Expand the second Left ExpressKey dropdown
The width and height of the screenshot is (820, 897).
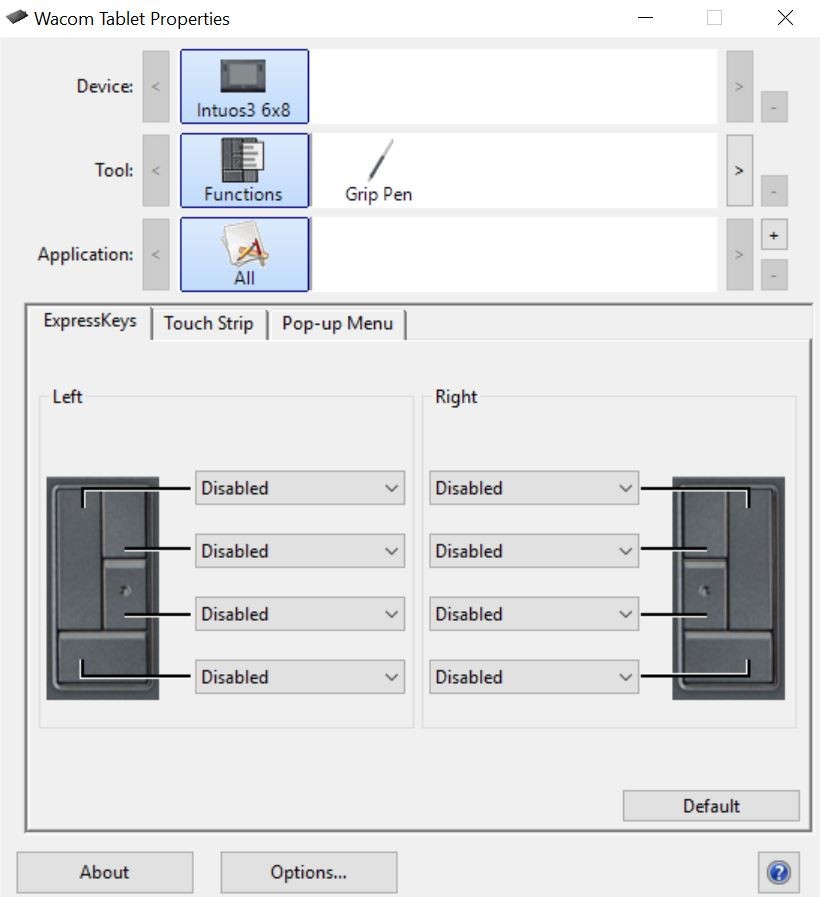point(300,551)
